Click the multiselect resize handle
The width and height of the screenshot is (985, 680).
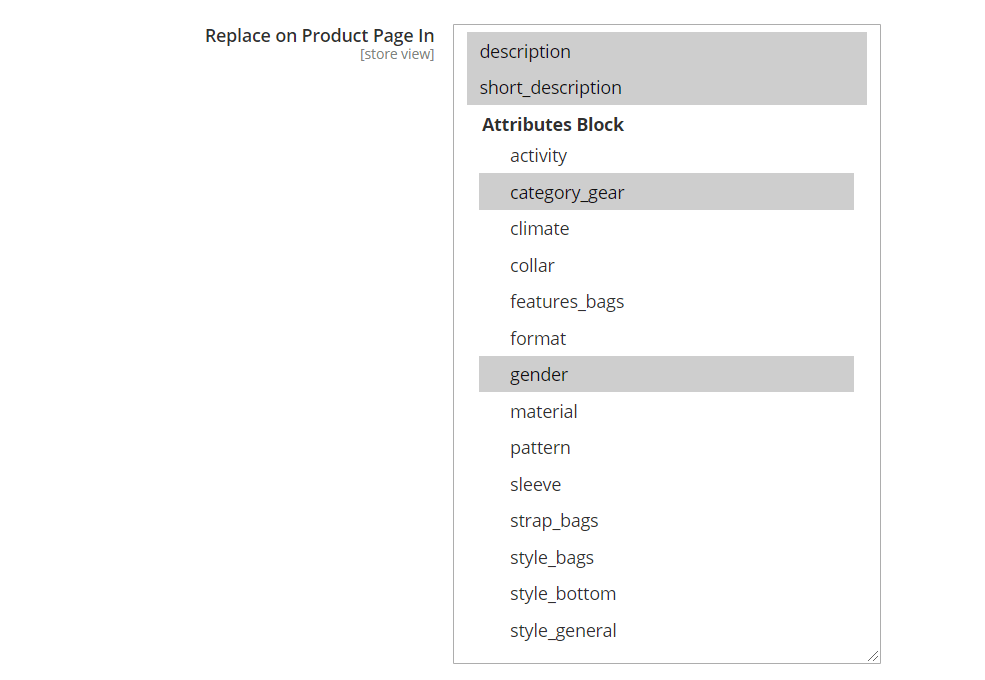[x=873, y=656]
